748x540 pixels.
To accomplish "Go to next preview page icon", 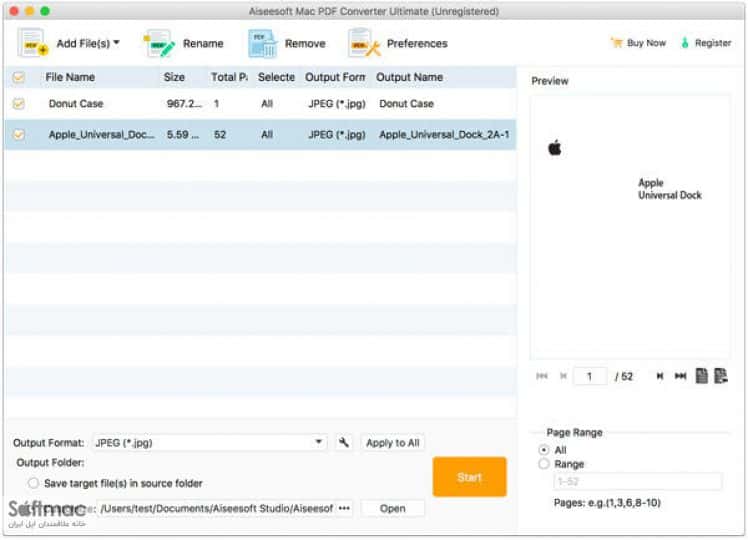I will click(x=660, y=376).
